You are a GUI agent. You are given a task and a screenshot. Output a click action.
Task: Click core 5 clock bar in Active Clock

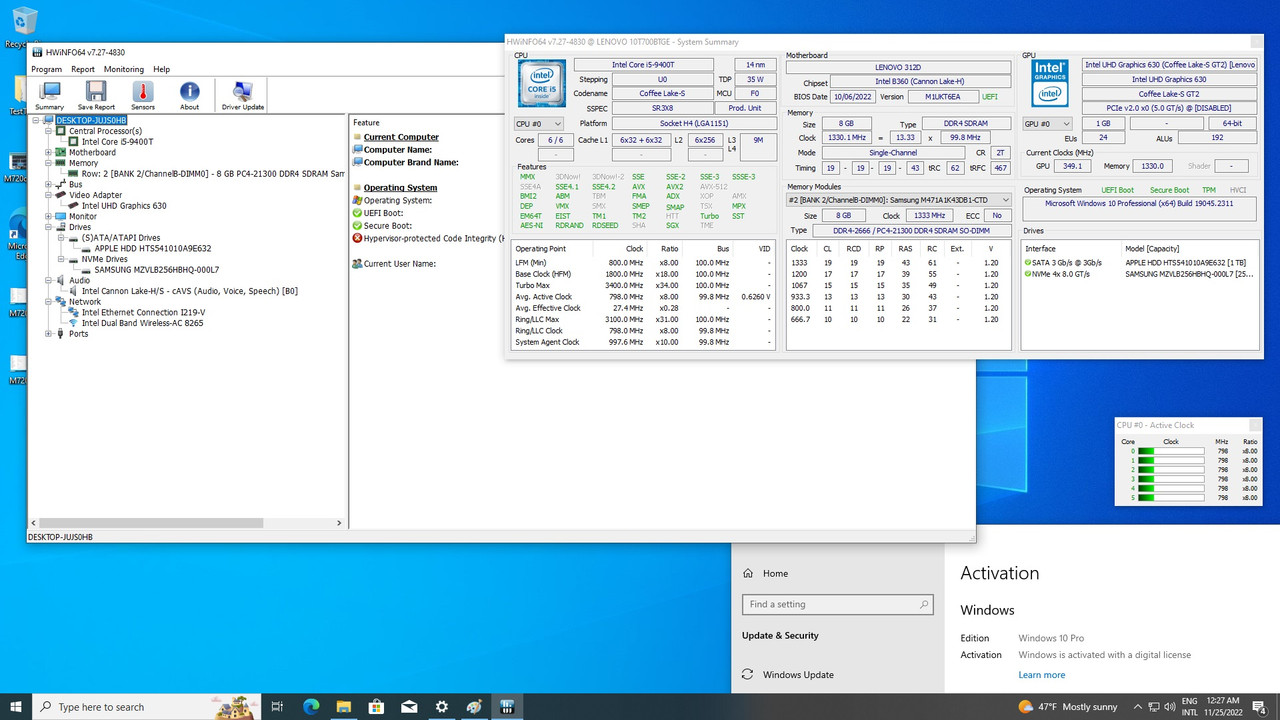[x=1172, y=498]
